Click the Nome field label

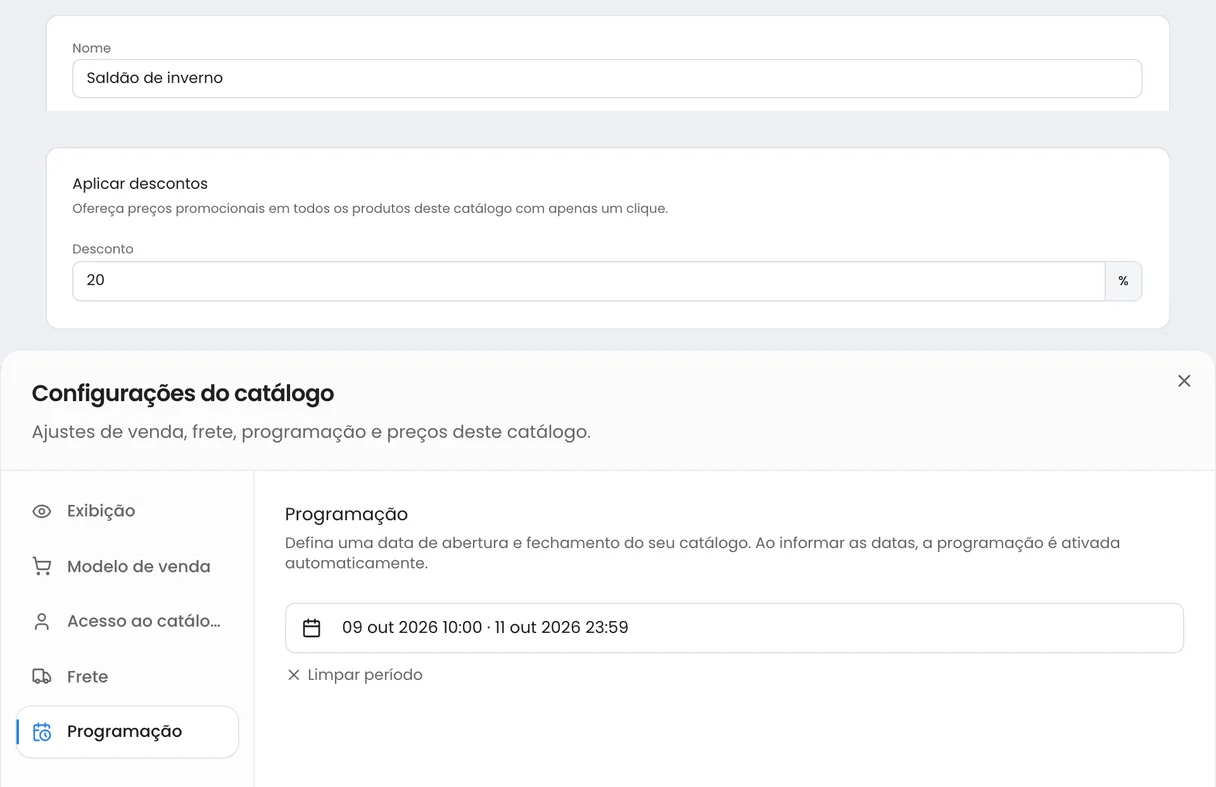91,48
